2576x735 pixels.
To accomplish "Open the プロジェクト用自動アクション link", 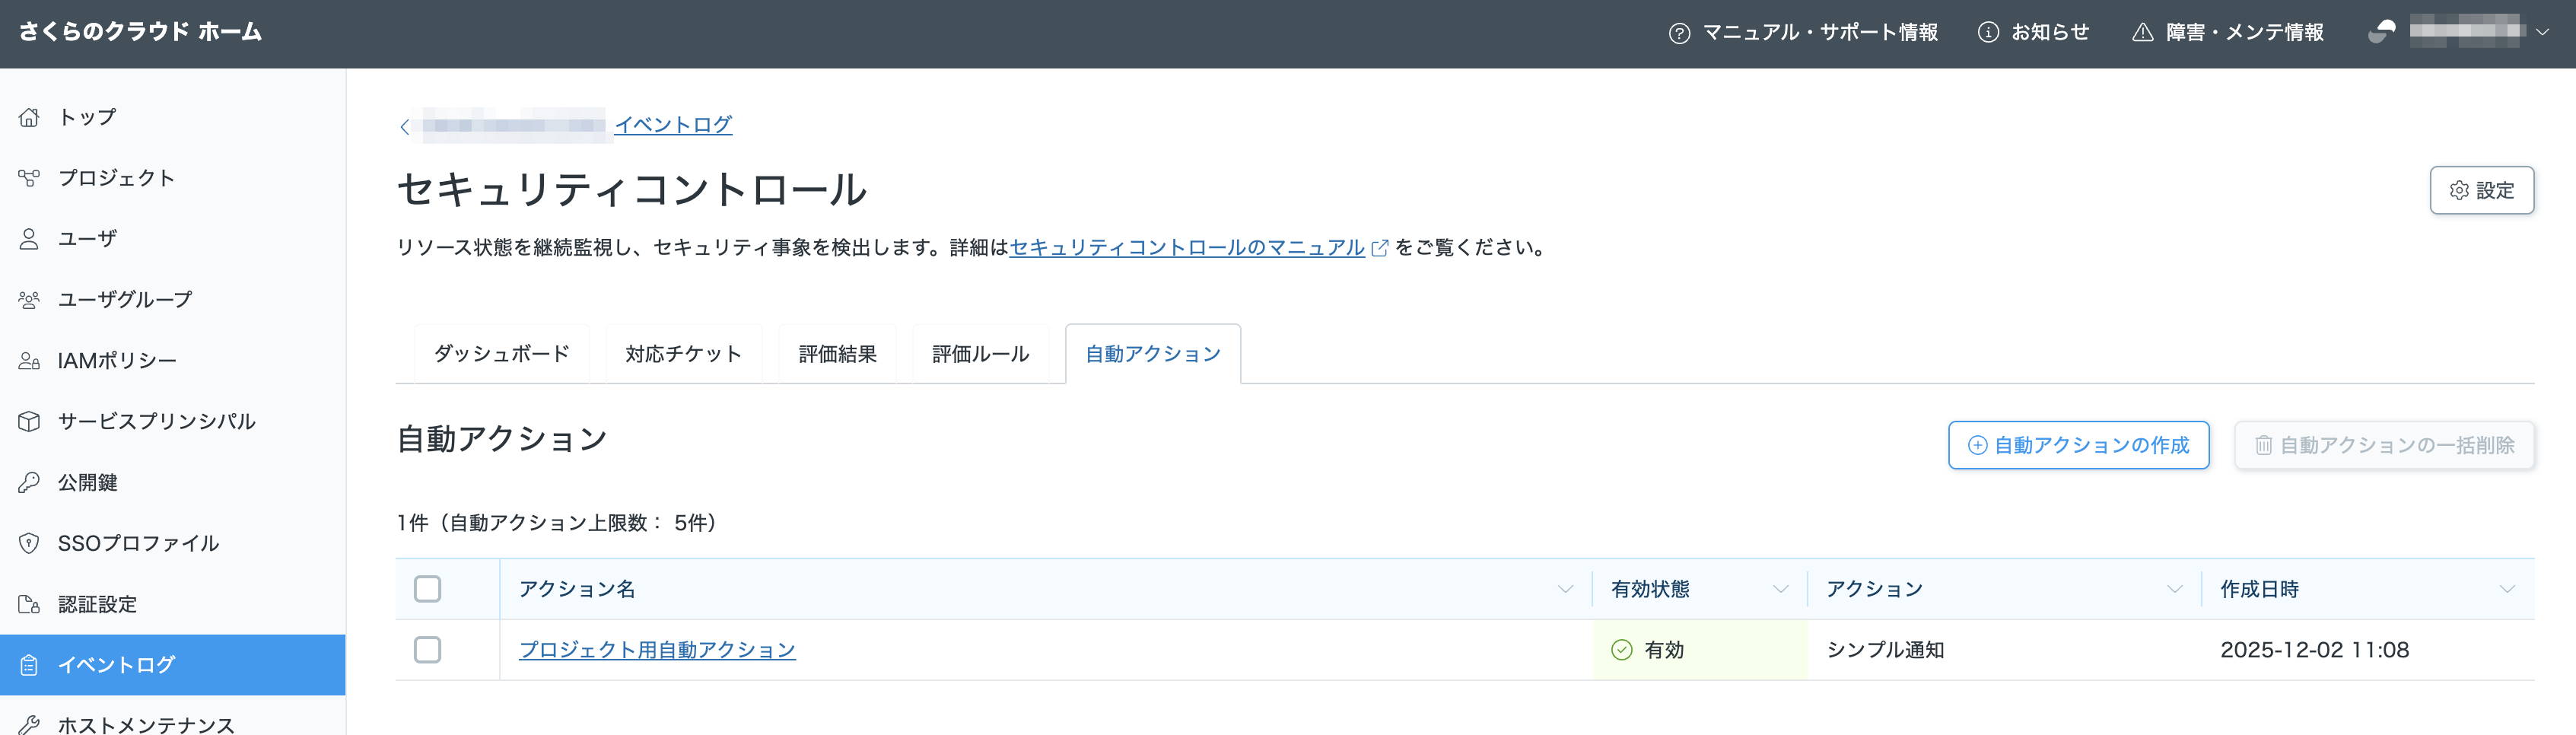I will pos(657,650).
